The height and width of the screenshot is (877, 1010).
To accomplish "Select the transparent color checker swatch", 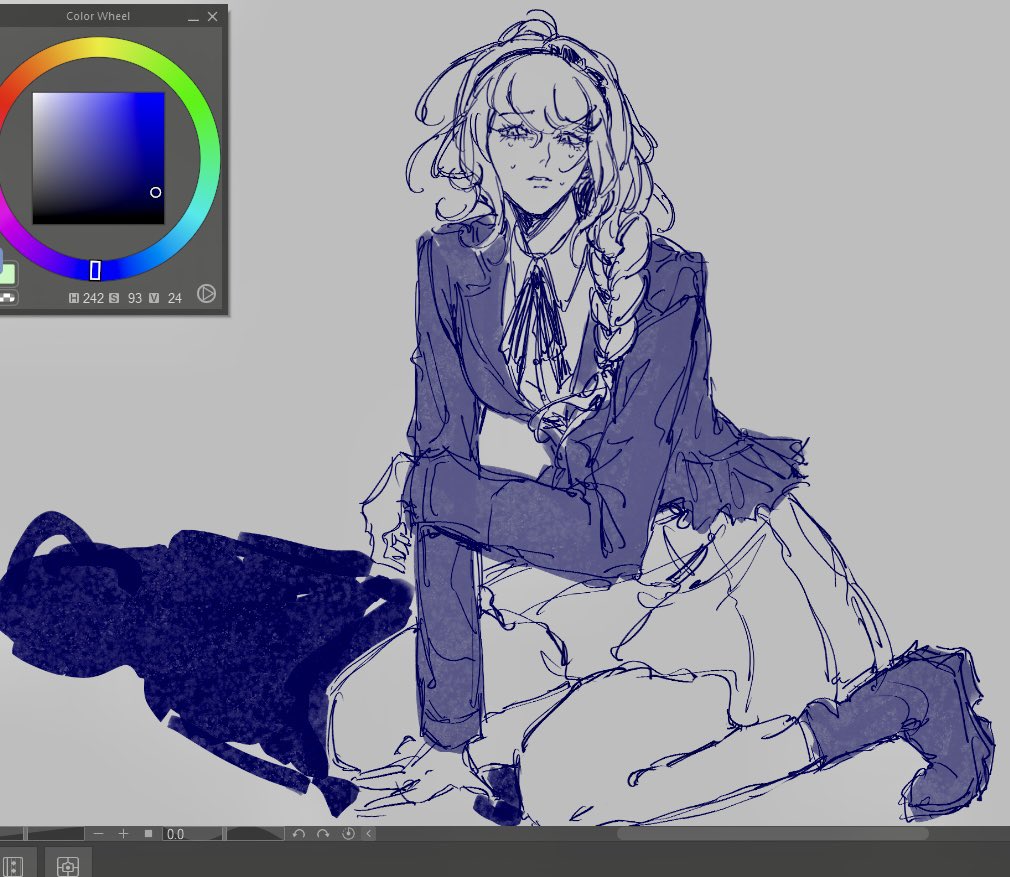I will [x=8, y=297].
